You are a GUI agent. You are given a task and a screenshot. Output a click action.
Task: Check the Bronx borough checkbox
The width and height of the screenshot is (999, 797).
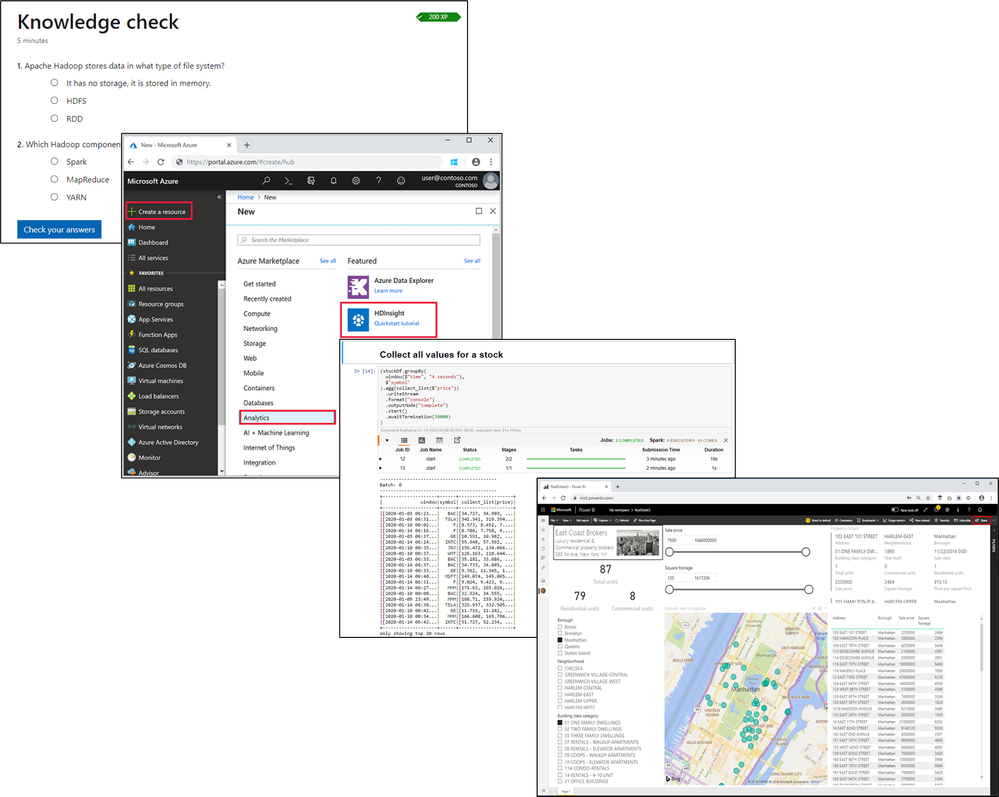[x=560, y=627]
